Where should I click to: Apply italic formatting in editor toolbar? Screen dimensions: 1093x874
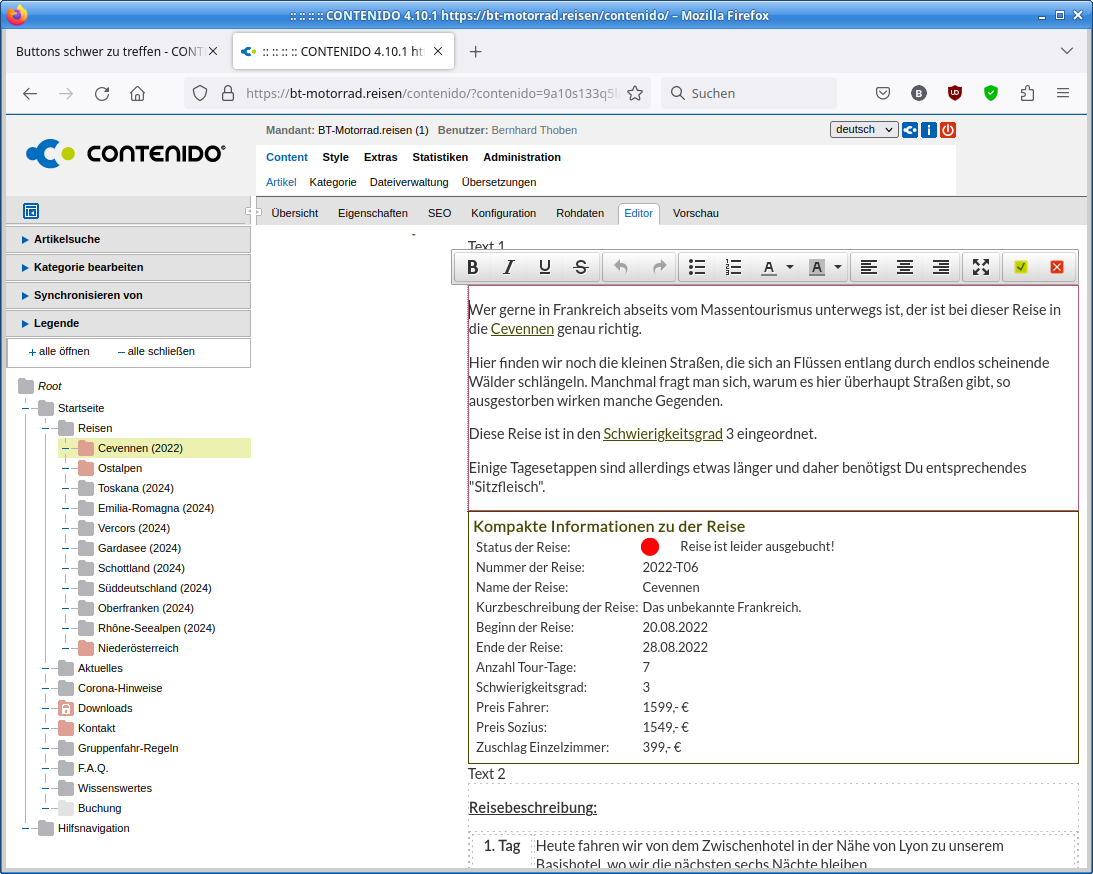point(509,267)
